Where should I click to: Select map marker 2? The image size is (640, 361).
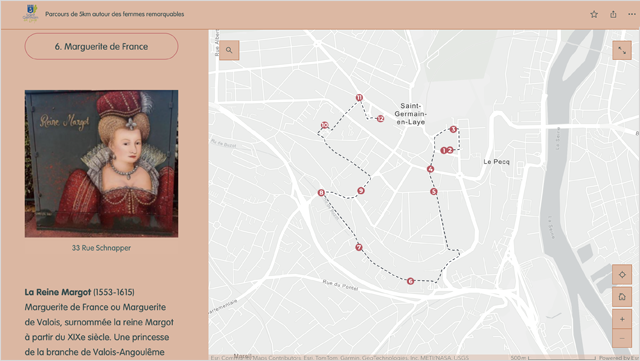[x=450, y=150]
